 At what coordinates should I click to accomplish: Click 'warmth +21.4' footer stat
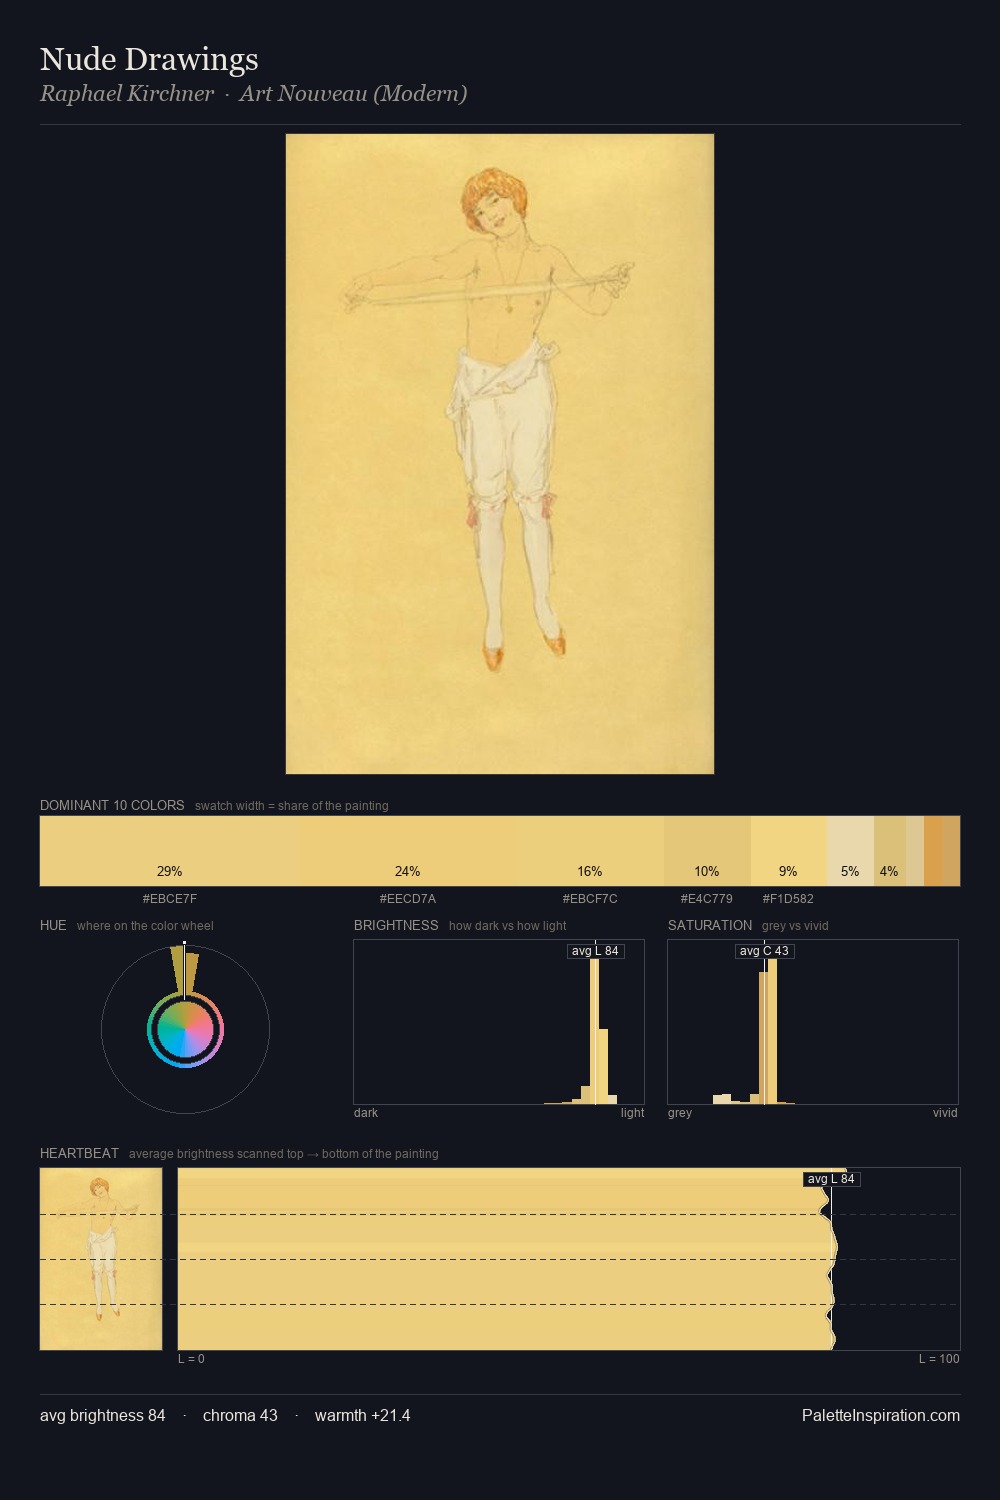click(362, 1415)
